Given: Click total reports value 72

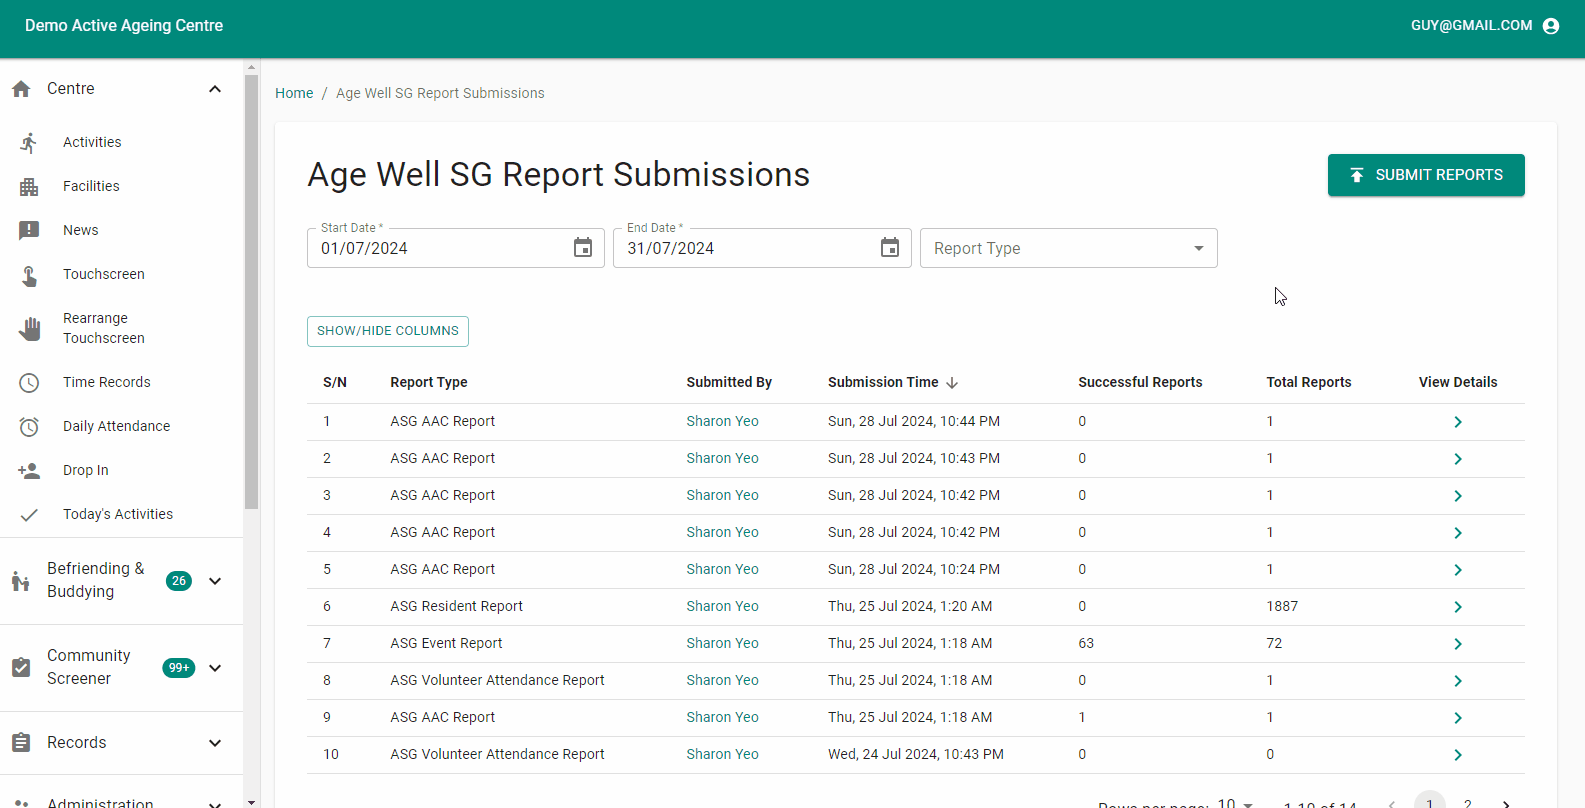Looking at the screenshot, I should click(1274, 643).
